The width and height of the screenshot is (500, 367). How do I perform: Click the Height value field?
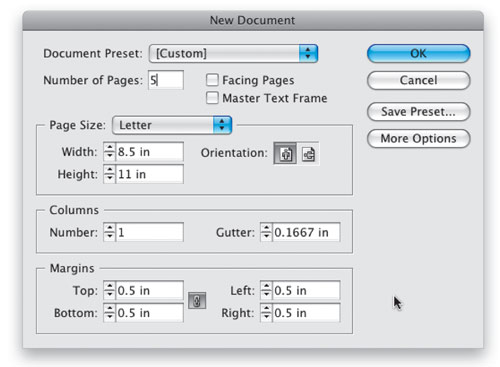tap(149, 174)
